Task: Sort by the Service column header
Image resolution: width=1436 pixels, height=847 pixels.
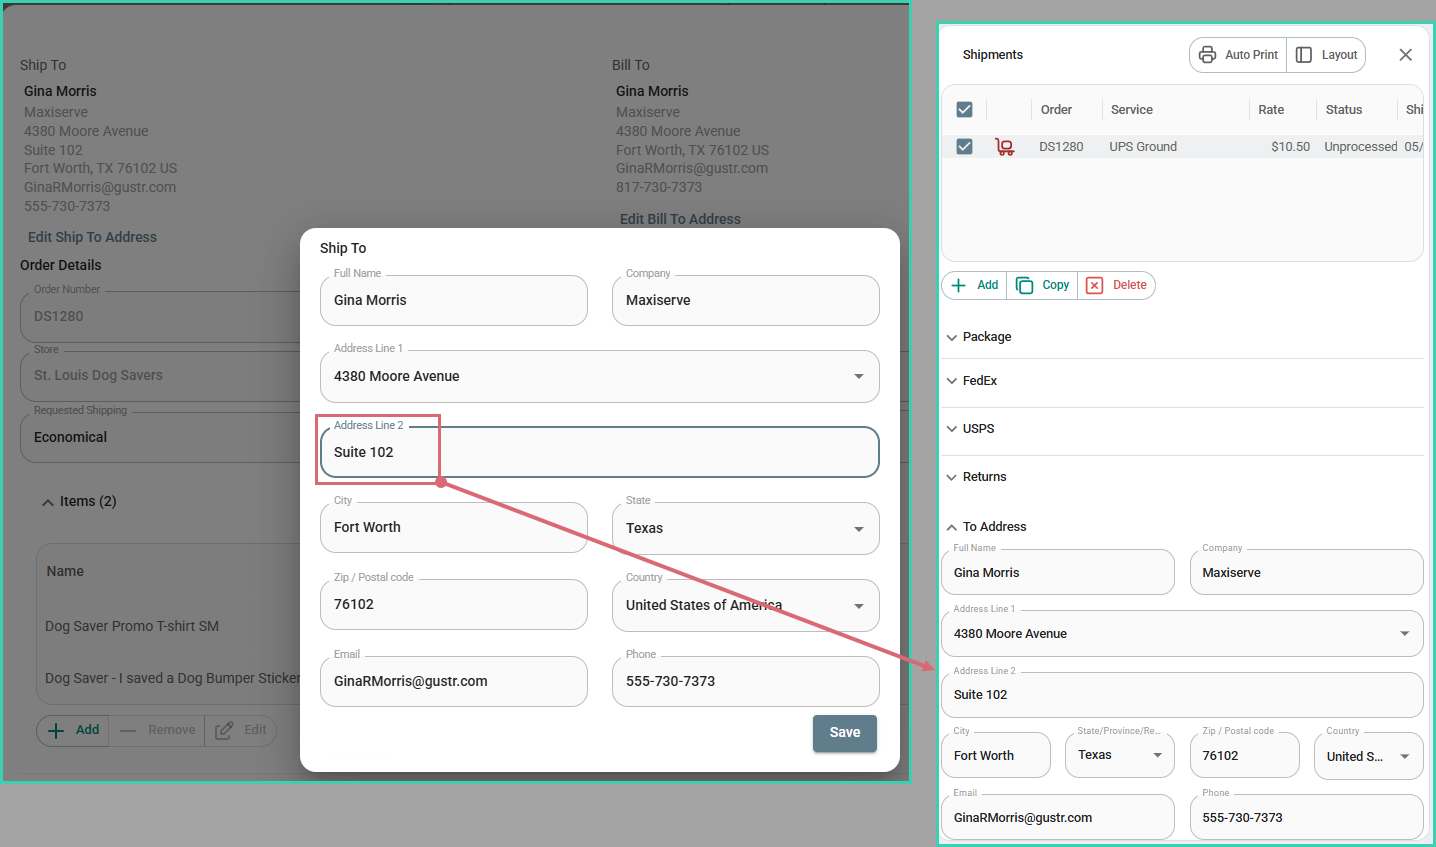Action: pyautogui.click(x=1131, y=110)
